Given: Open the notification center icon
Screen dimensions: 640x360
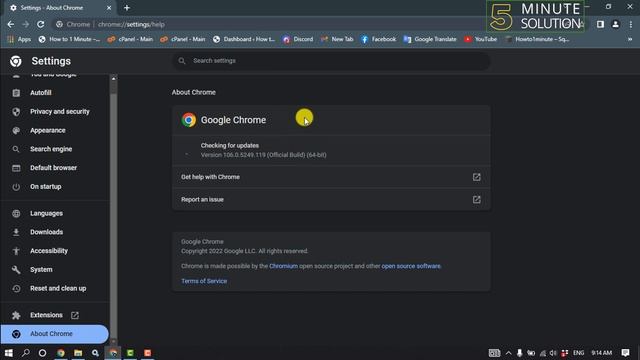Looking at the screenshot, I should (625, 353).
